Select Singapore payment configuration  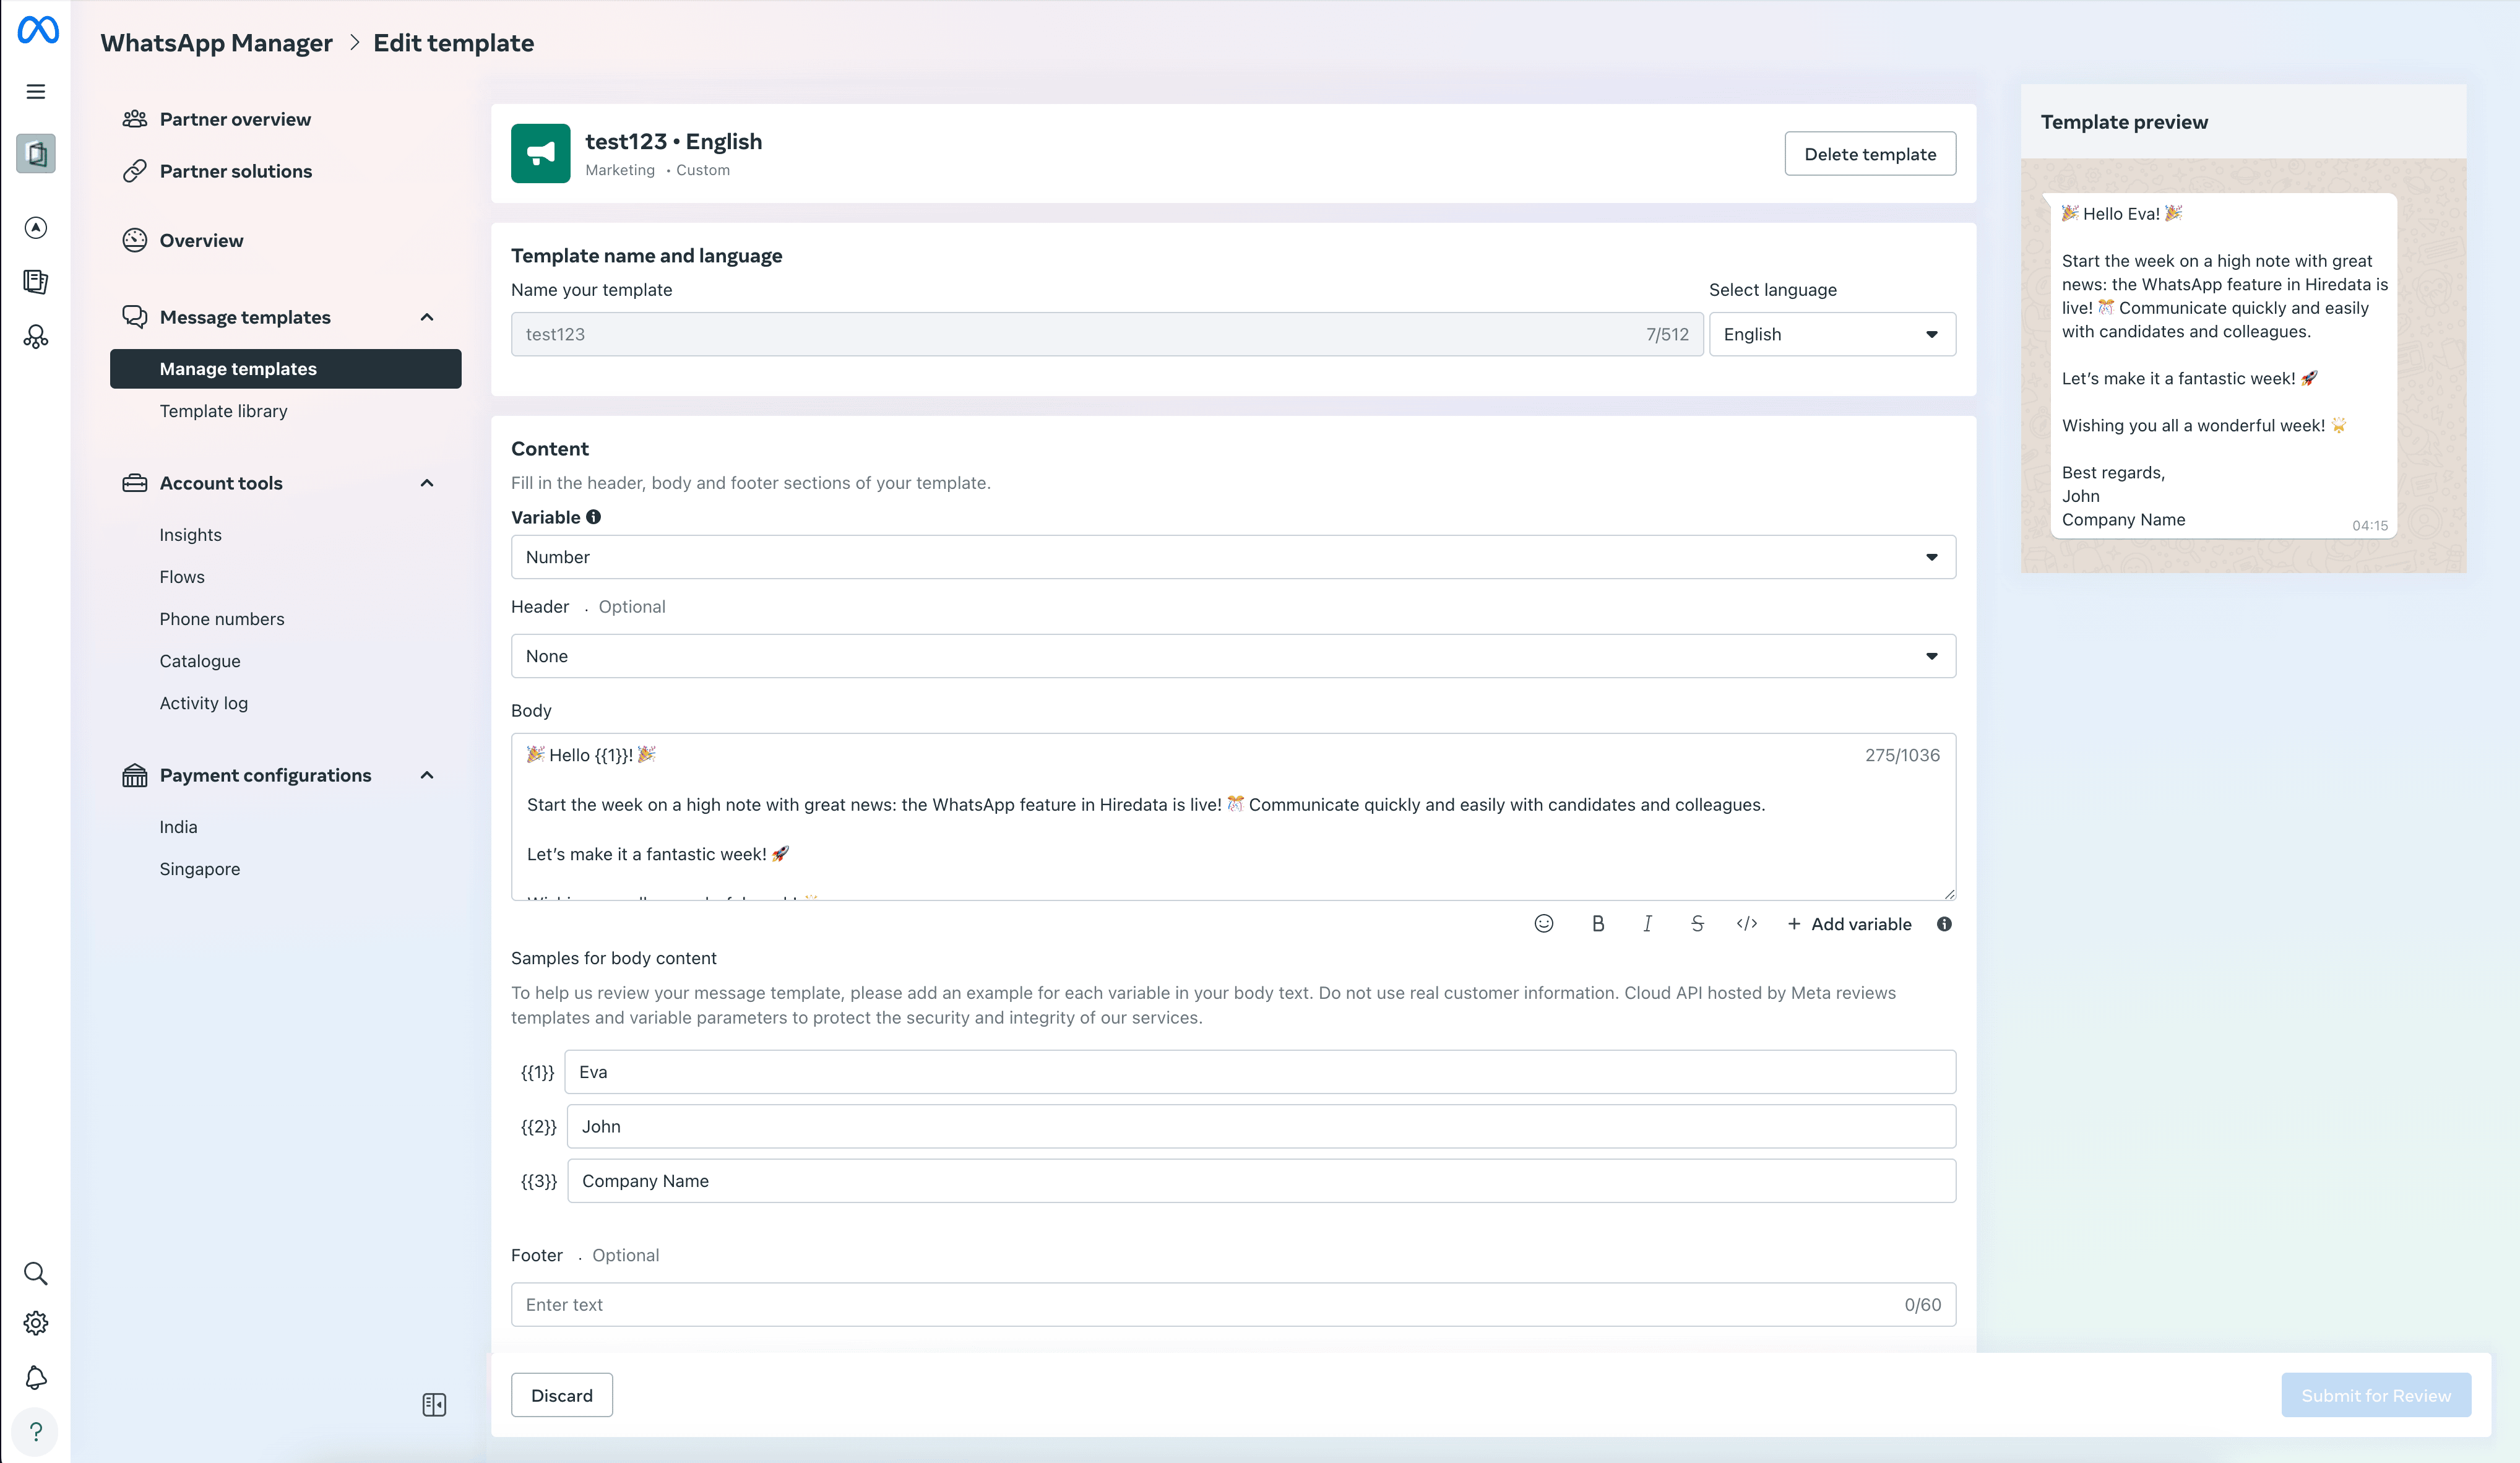click(x=200, y=869)
